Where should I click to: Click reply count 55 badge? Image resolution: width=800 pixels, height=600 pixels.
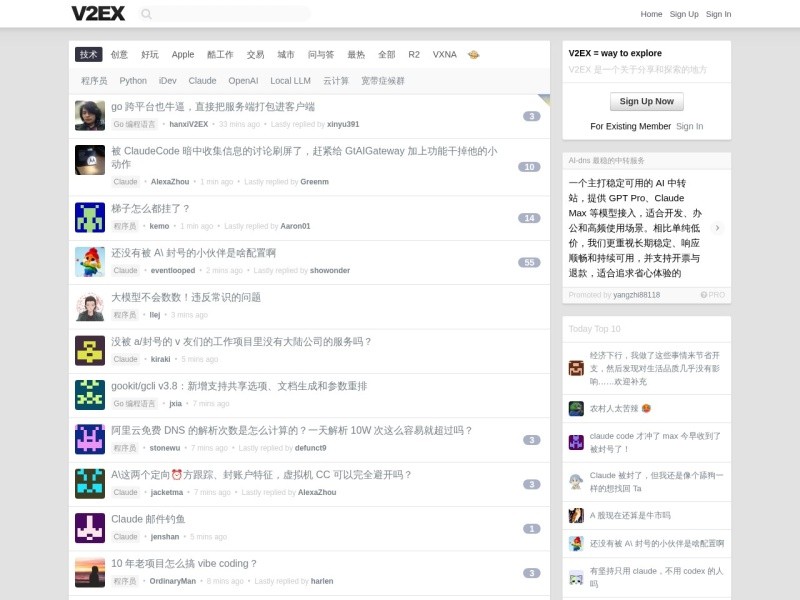click(529, 262)
